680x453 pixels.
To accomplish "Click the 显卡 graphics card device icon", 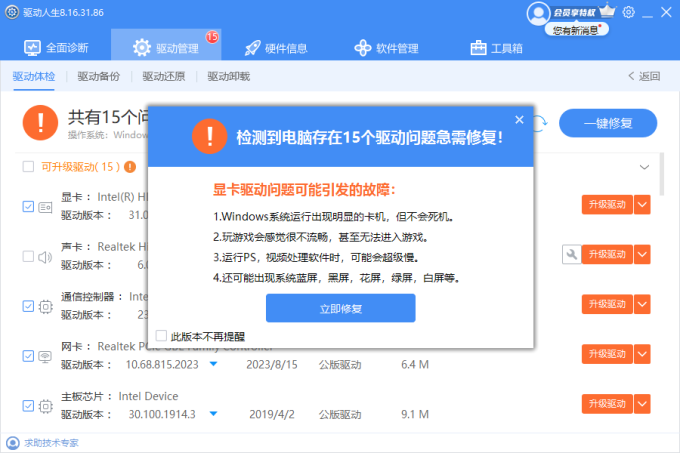I will coord(45,207).
